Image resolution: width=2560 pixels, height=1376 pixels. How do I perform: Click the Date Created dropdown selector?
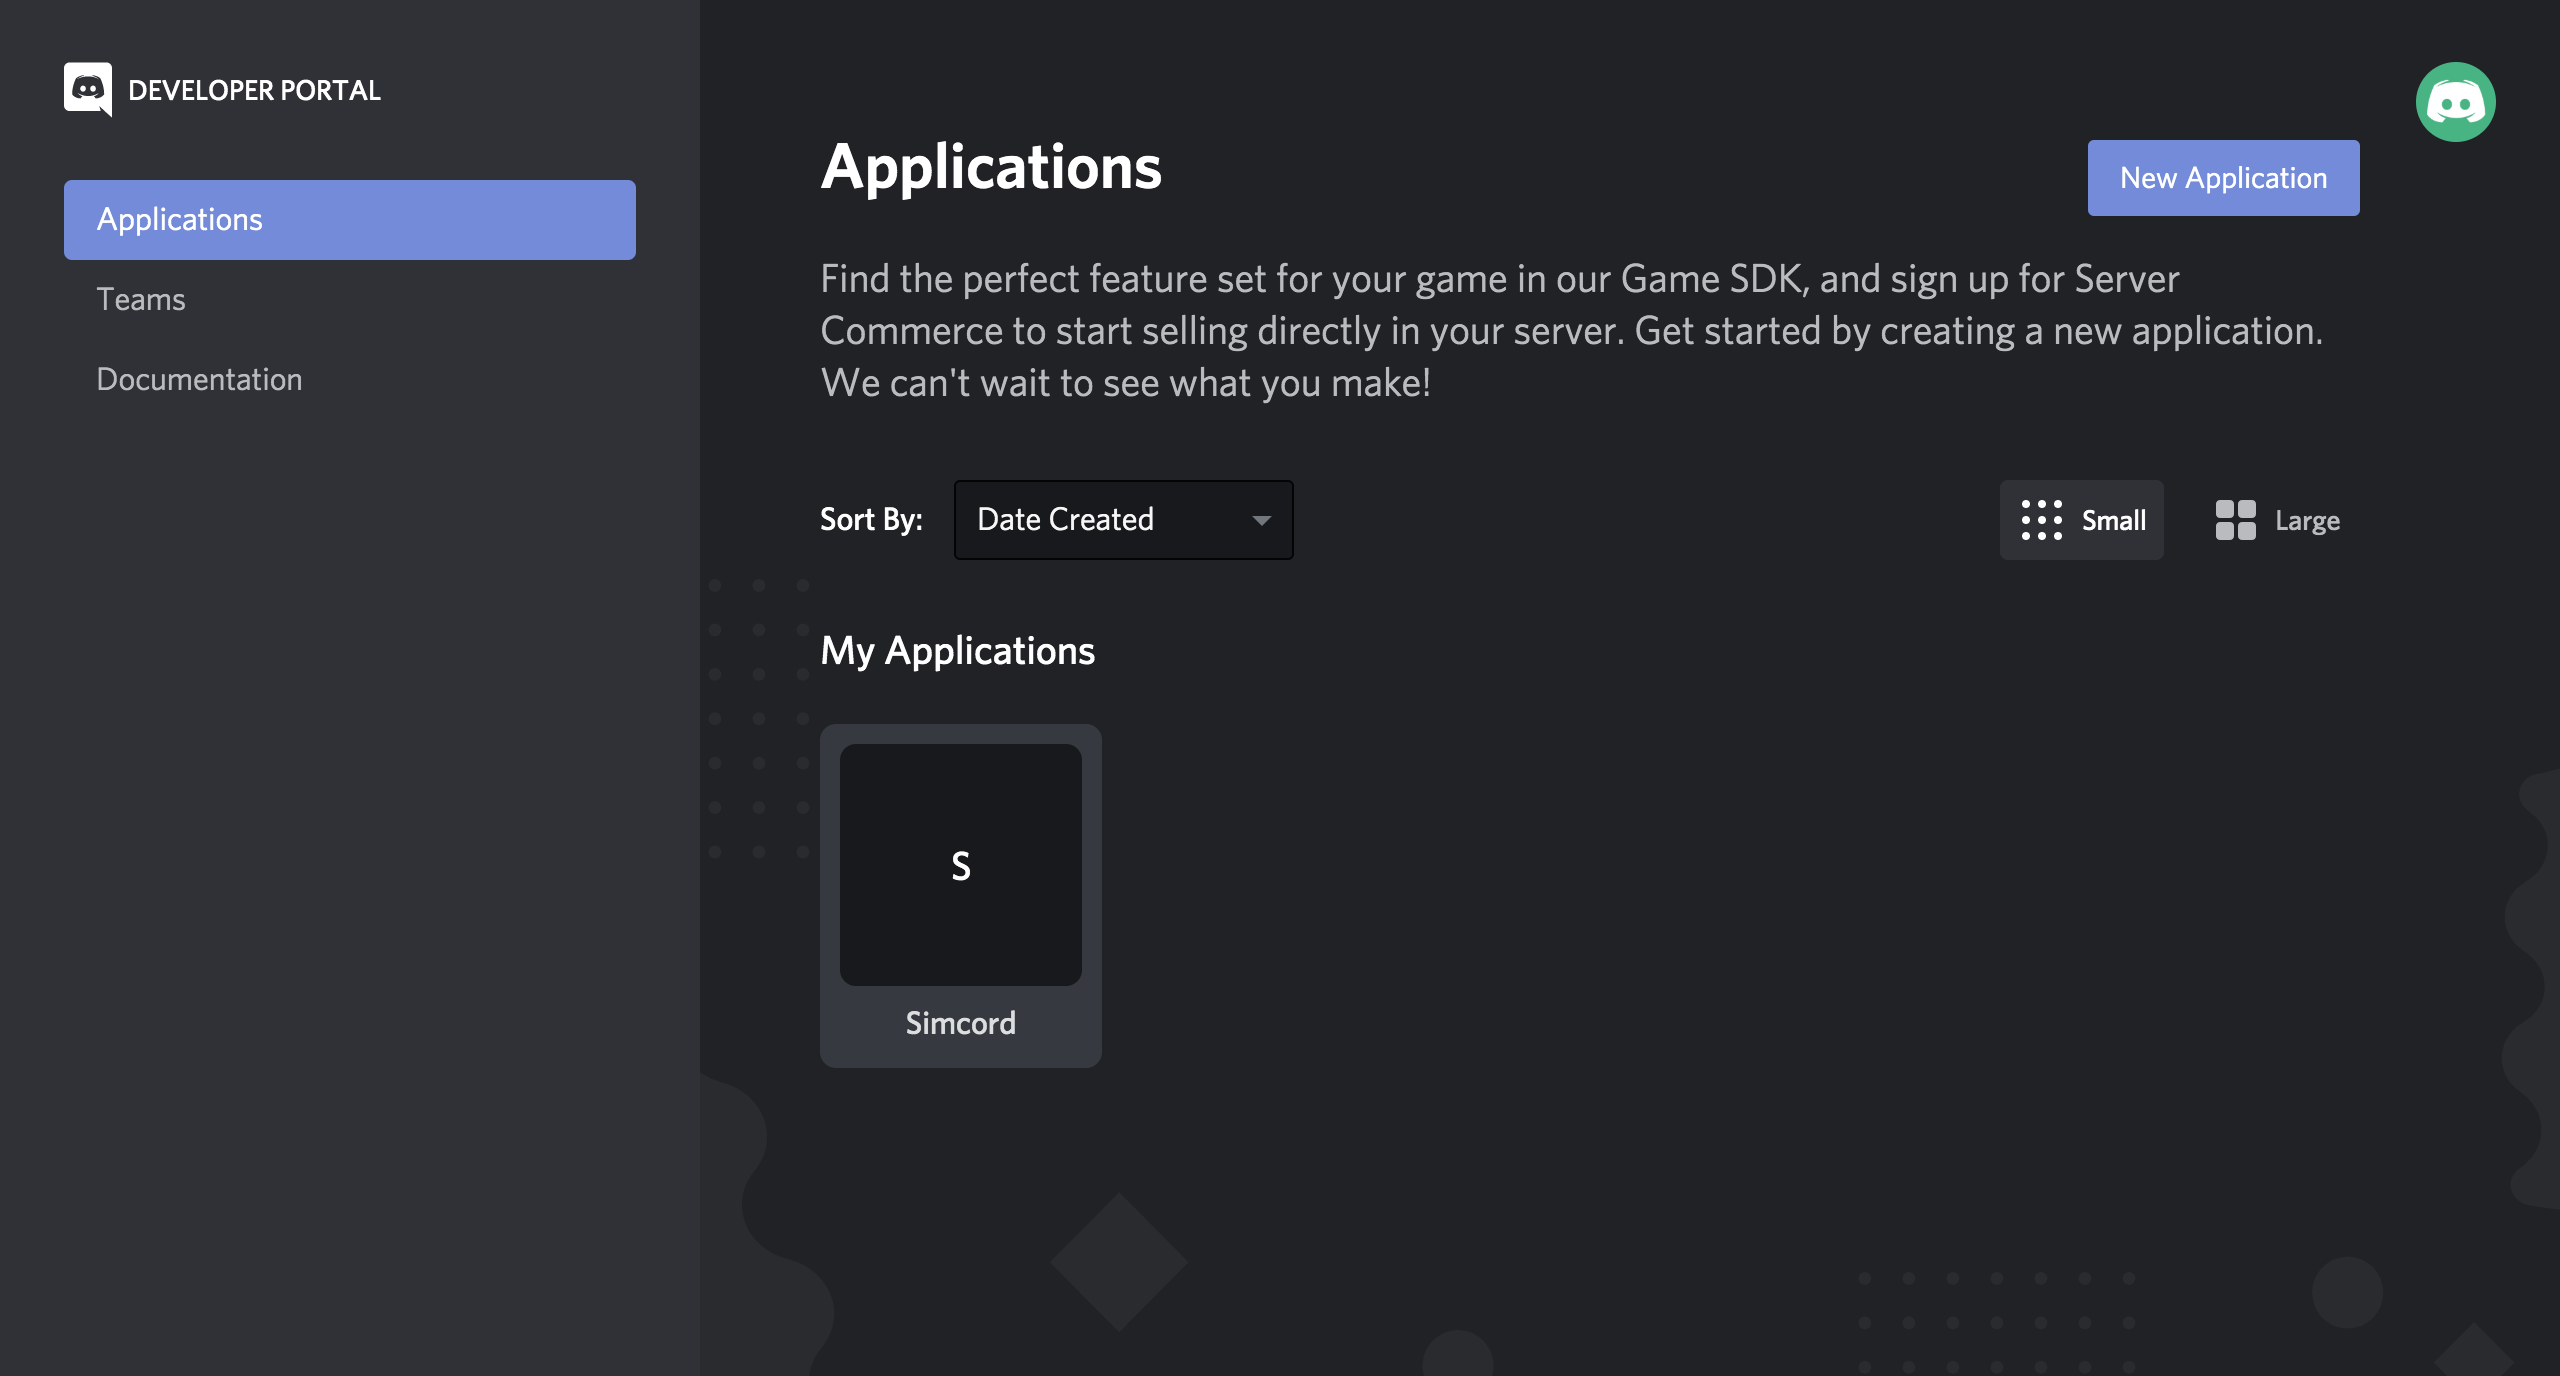(x=1123, y=520)
